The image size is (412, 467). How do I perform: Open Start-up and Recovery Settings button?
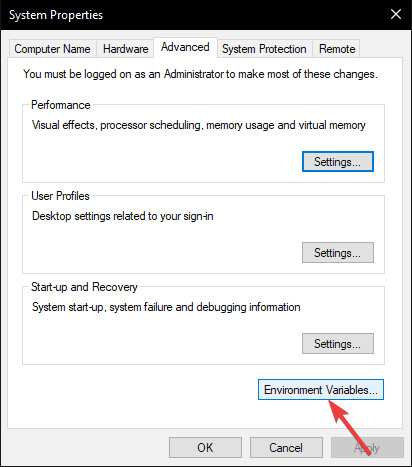[x=338, y=343]
